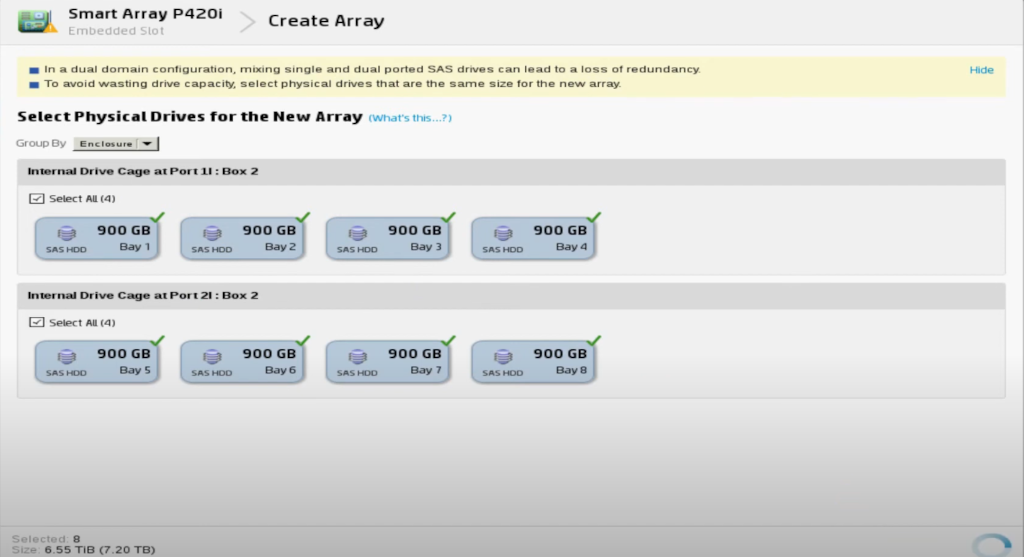The image size is (1024, 557).
Task: Click the loading spinner in the bottom corner
Action: (x=991, y=545)
